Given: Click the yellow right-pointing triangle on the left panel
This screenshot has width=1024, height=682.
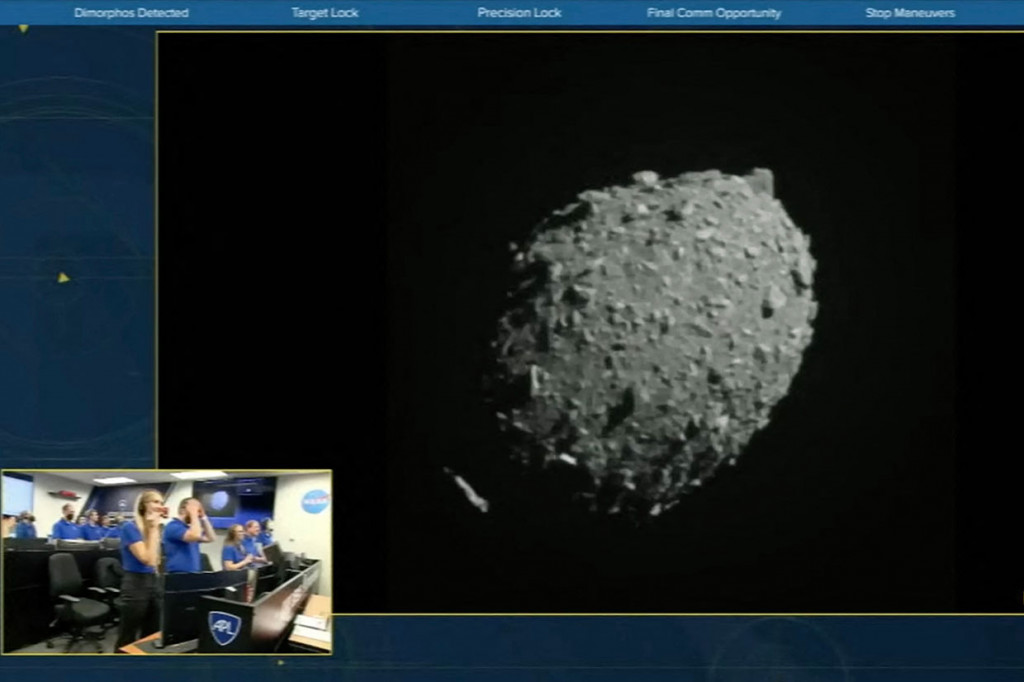Looking at the screenshot, I should [x=63, y=278].
